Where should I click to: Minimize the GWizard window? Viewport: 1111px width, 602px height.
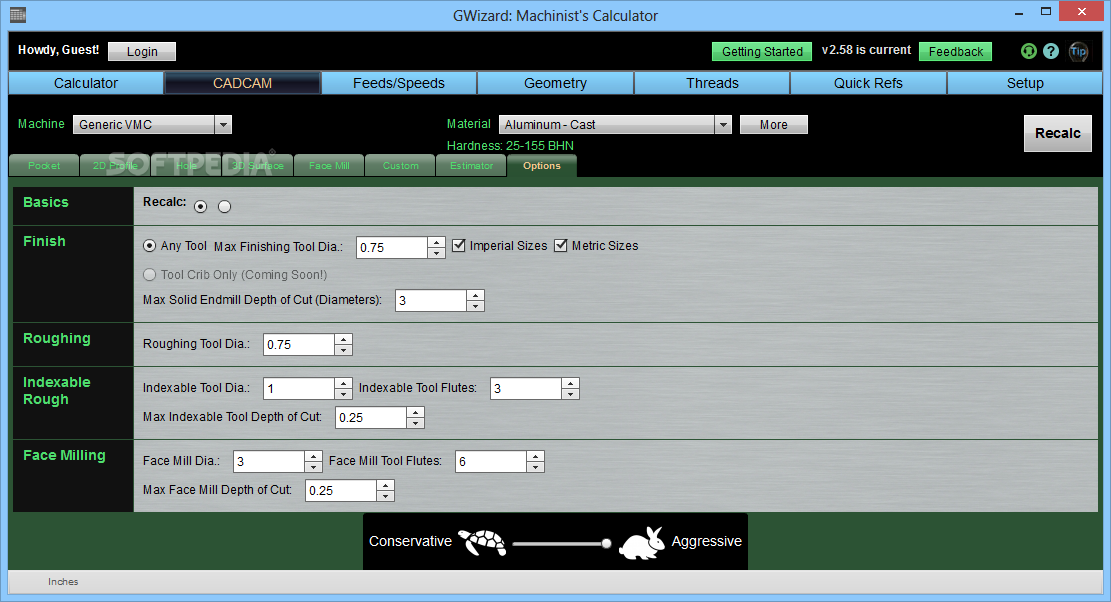click(x=1019, y=13)
